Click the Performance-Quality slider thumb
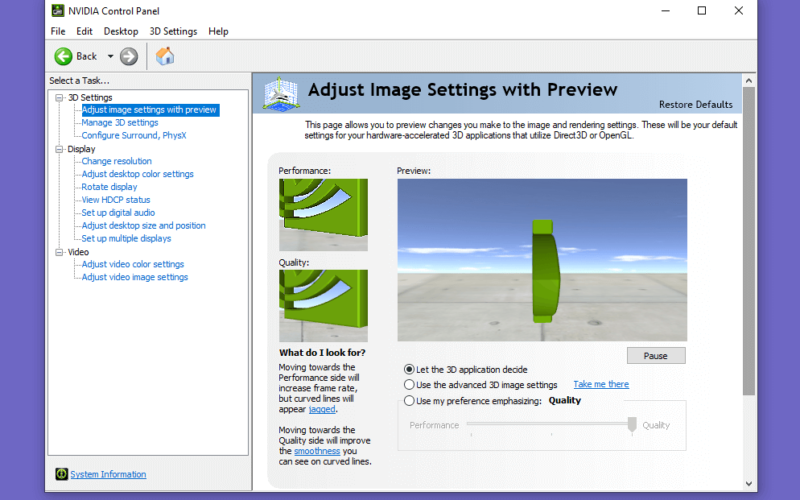 click(632, 424)
